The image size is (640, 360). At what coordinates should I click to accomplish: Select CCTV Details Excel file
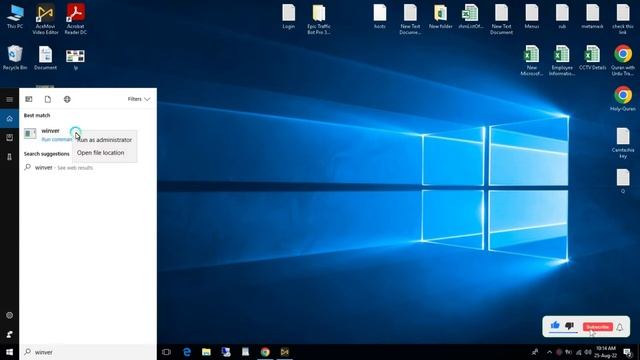(592, 58)
